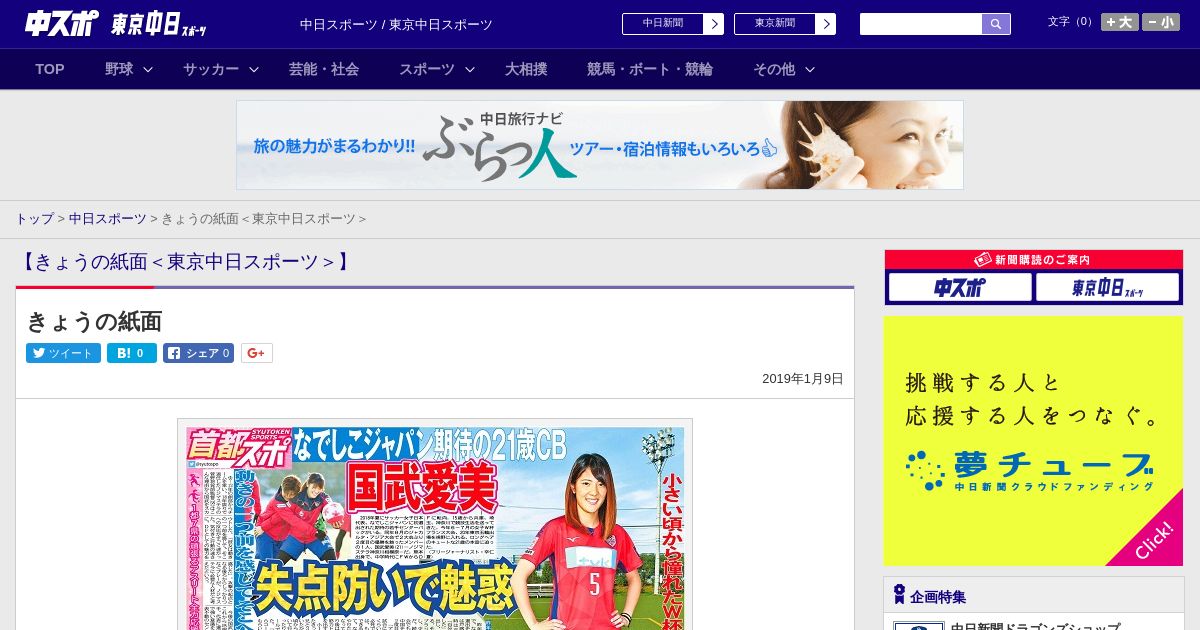This screenshot has height=630, width=1200.
Task: Open the サッカー menu
Action: tap(211, 69)
